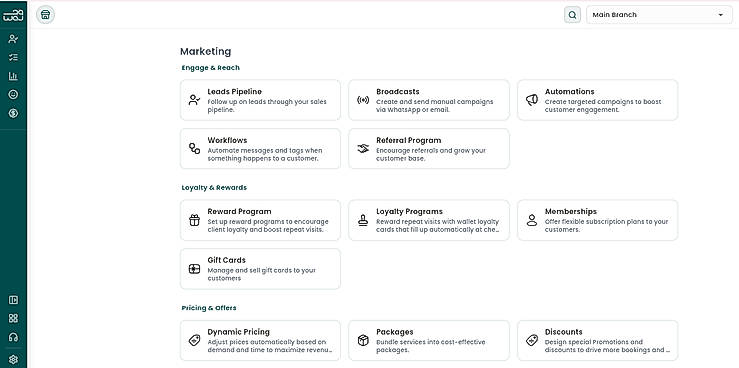Screen dimensions: 739x368
Task: Click the Reward Program gift icon
Action: [x=194, y=220]
